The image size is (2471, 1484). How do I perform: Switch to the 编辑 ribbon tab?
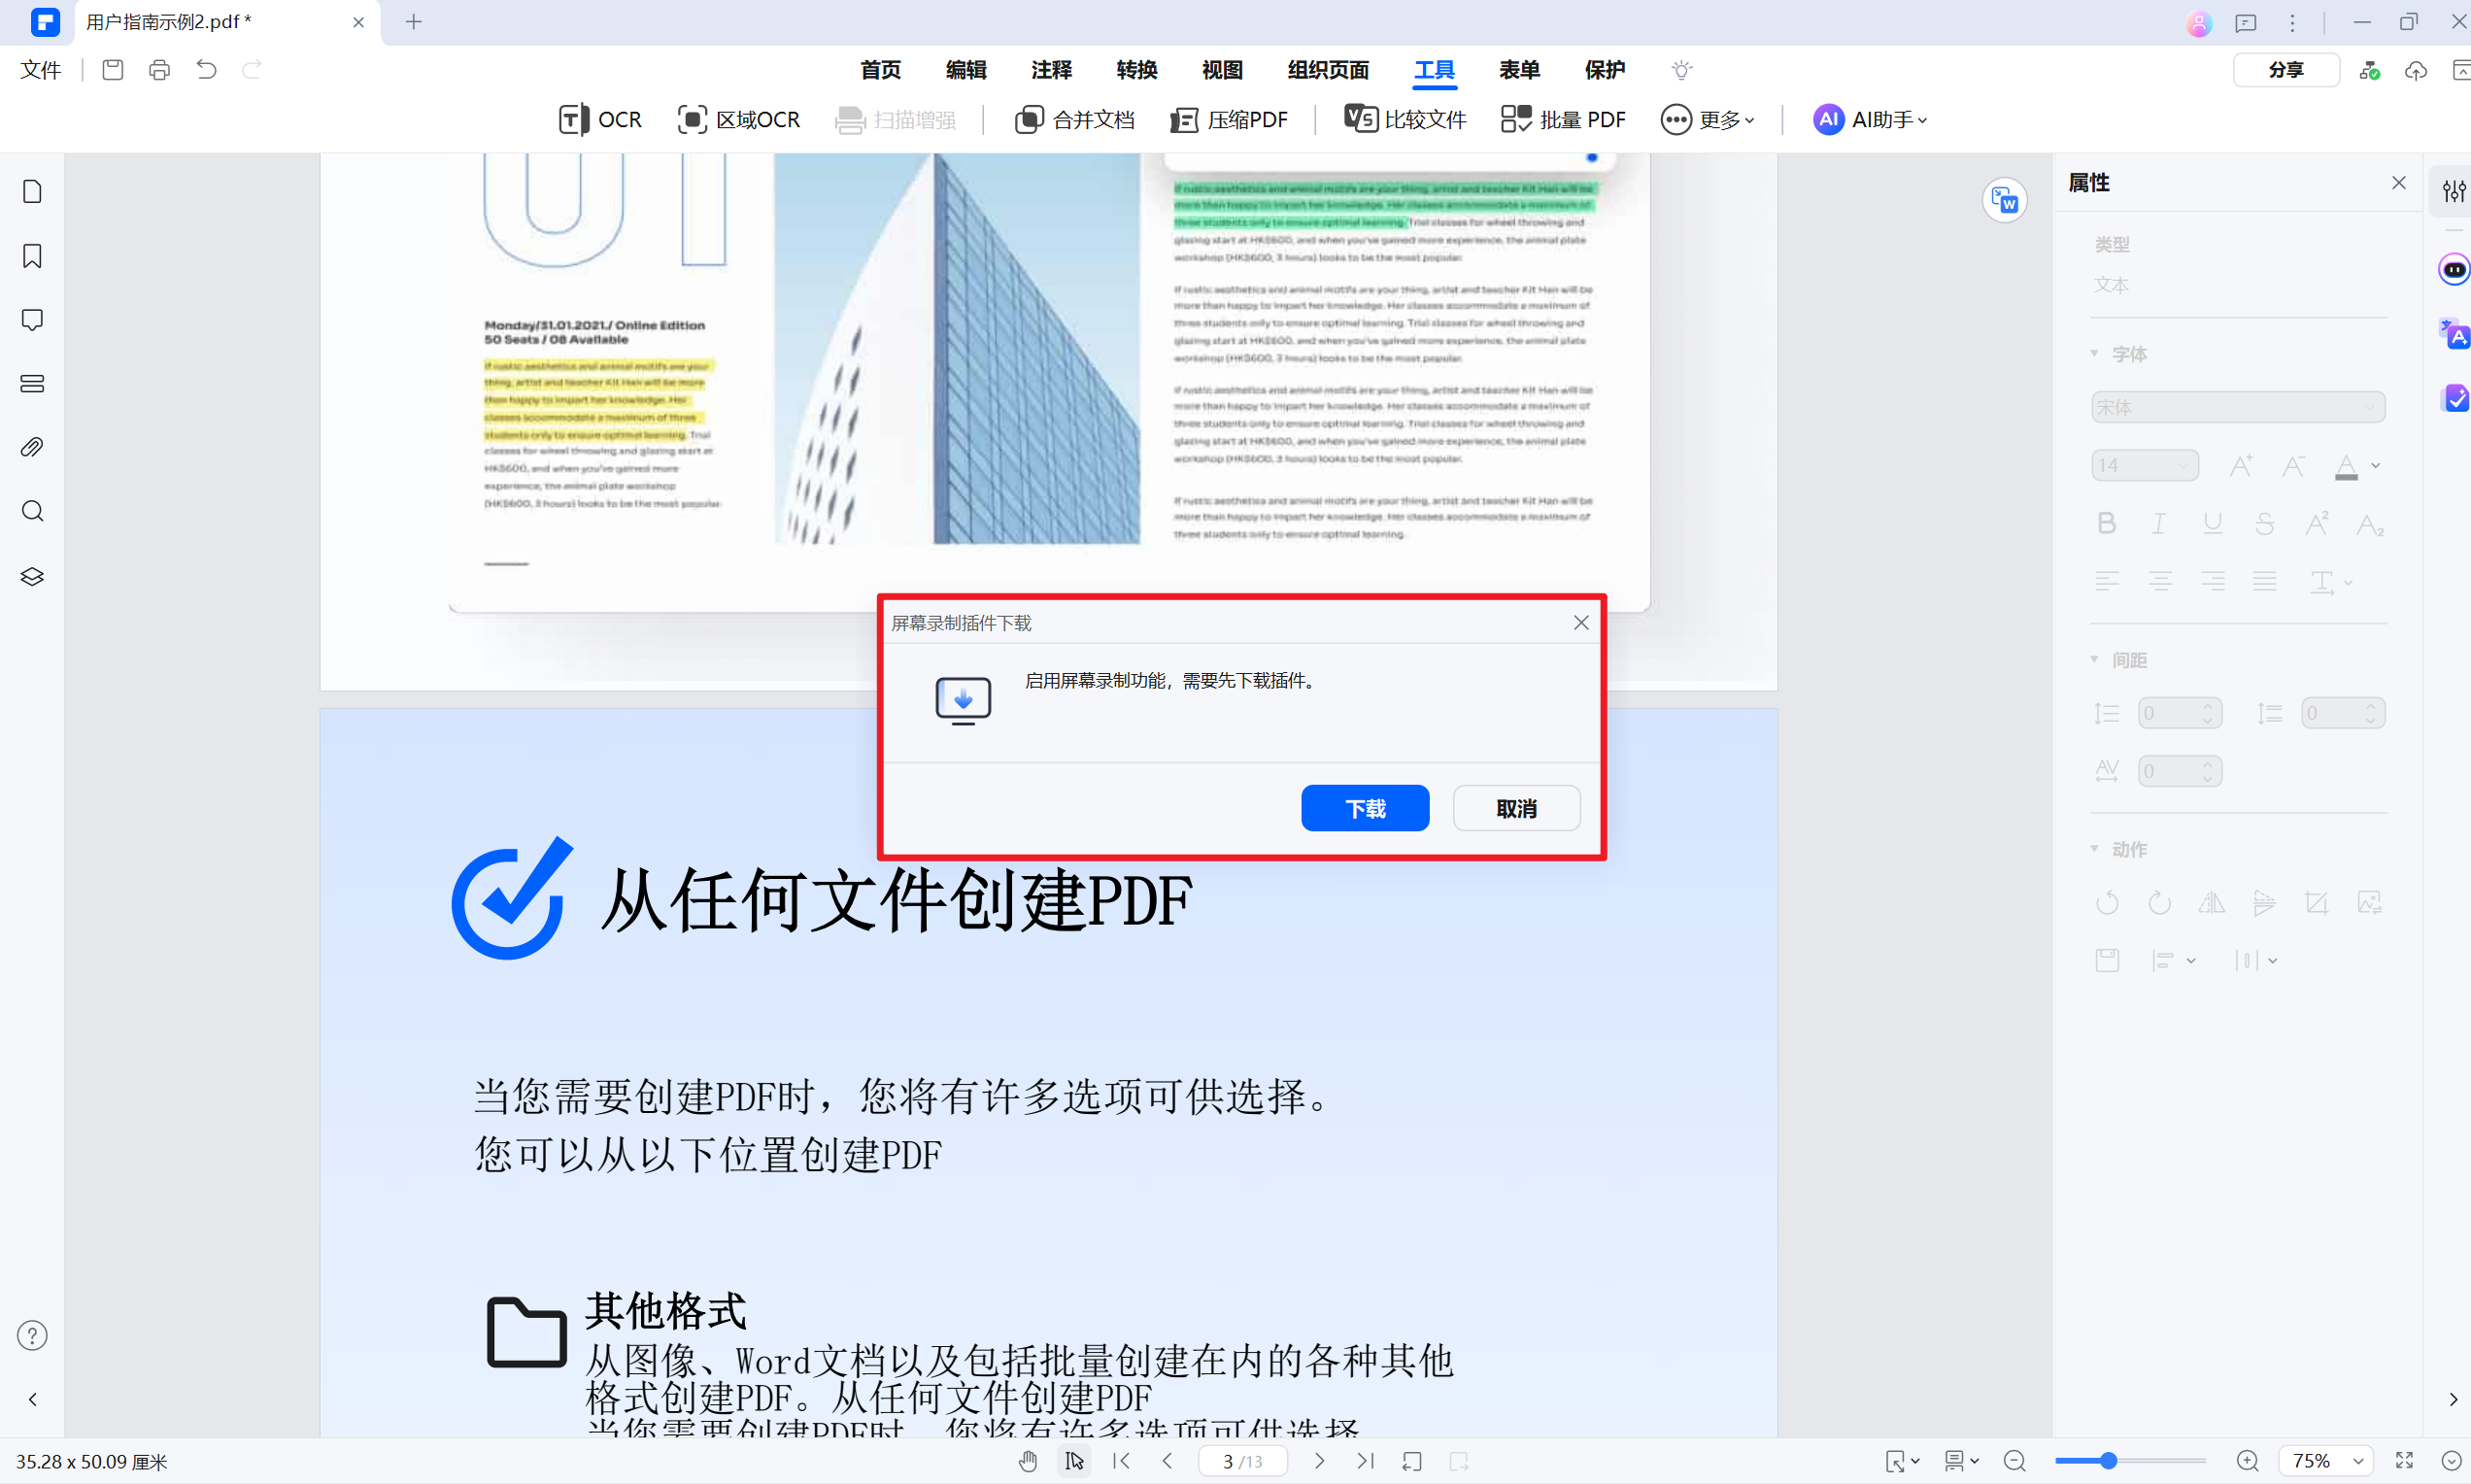tap(965, 70)
